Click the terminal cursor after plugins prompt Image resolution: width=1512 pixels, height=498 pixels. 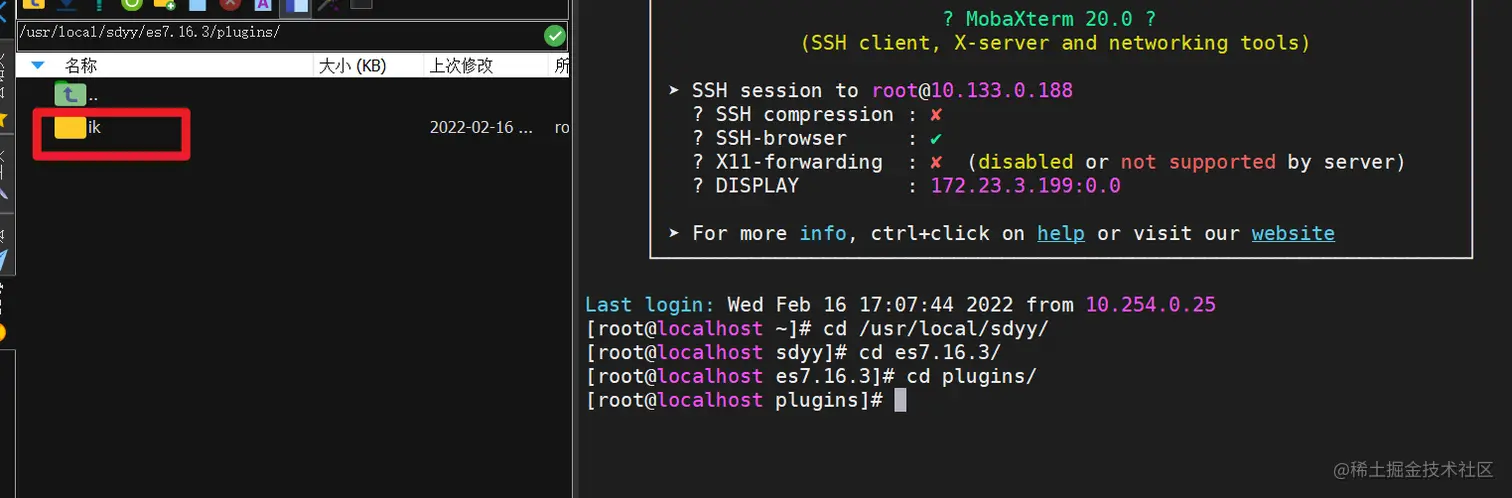(x=900, y=400)
